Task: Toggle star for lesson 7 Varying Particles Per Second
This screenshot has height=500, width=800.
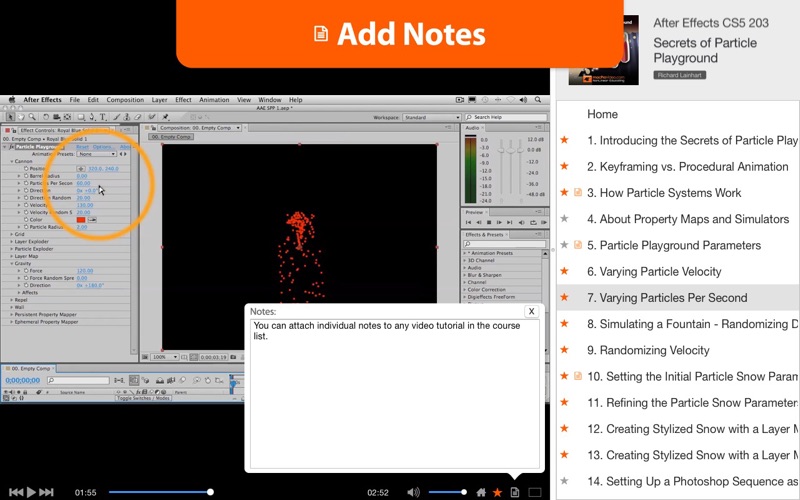Action: pos(564,297)
